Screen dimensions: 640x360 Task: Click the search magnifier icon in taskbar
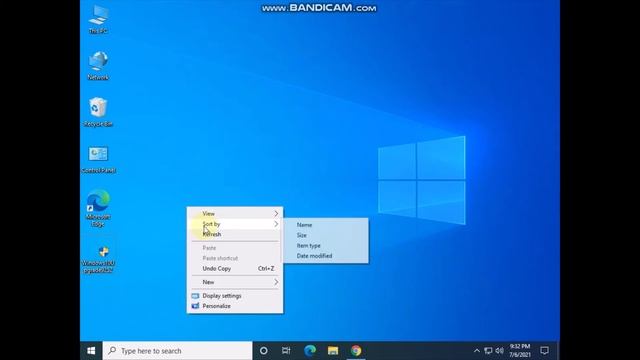[112, 351]
